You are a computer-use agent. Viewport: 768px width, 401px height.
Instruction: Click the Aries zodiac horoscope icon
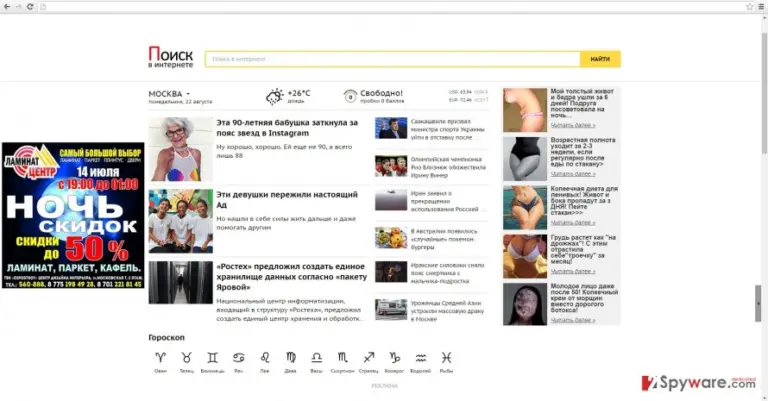tap(160, 357)
